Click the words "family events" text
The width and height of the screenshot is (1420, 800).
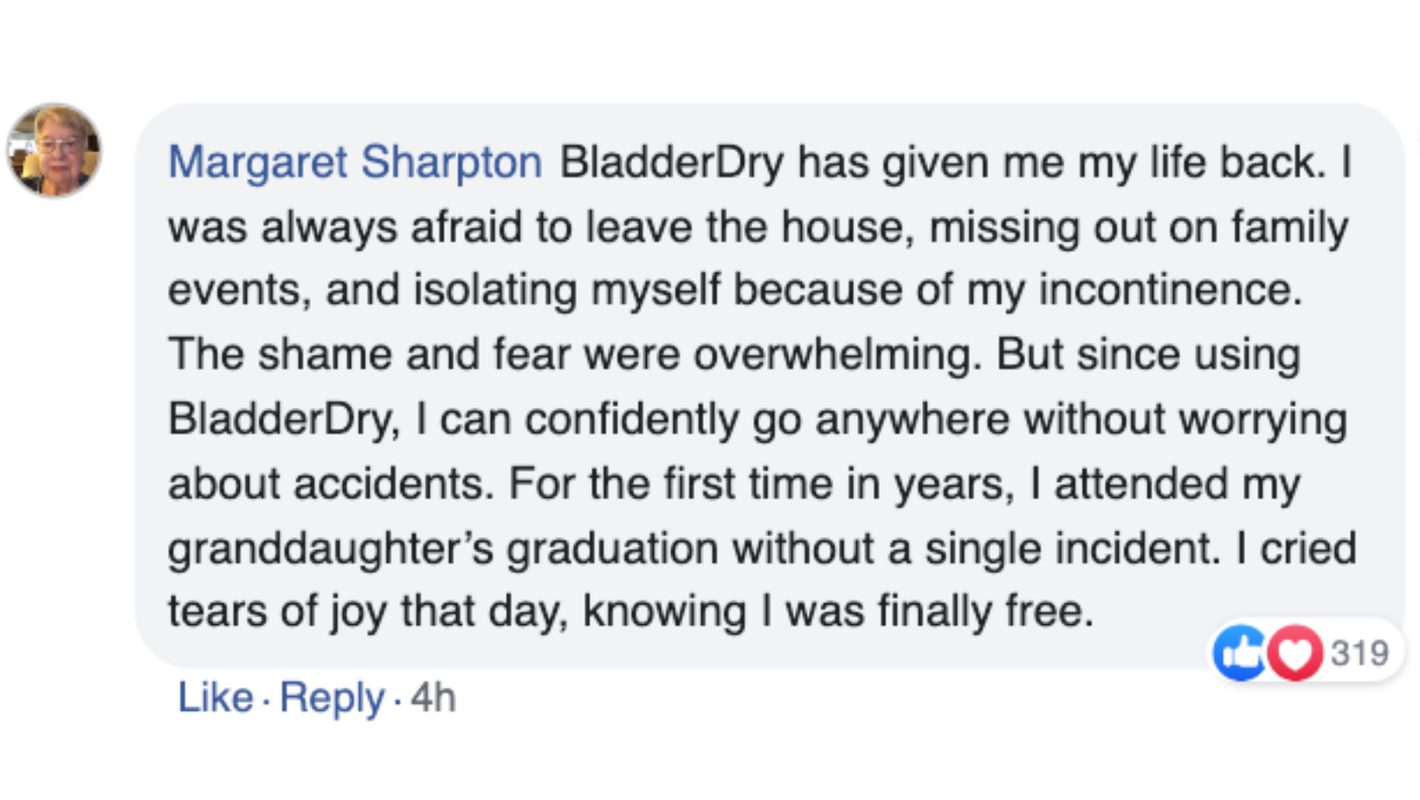1289,228
